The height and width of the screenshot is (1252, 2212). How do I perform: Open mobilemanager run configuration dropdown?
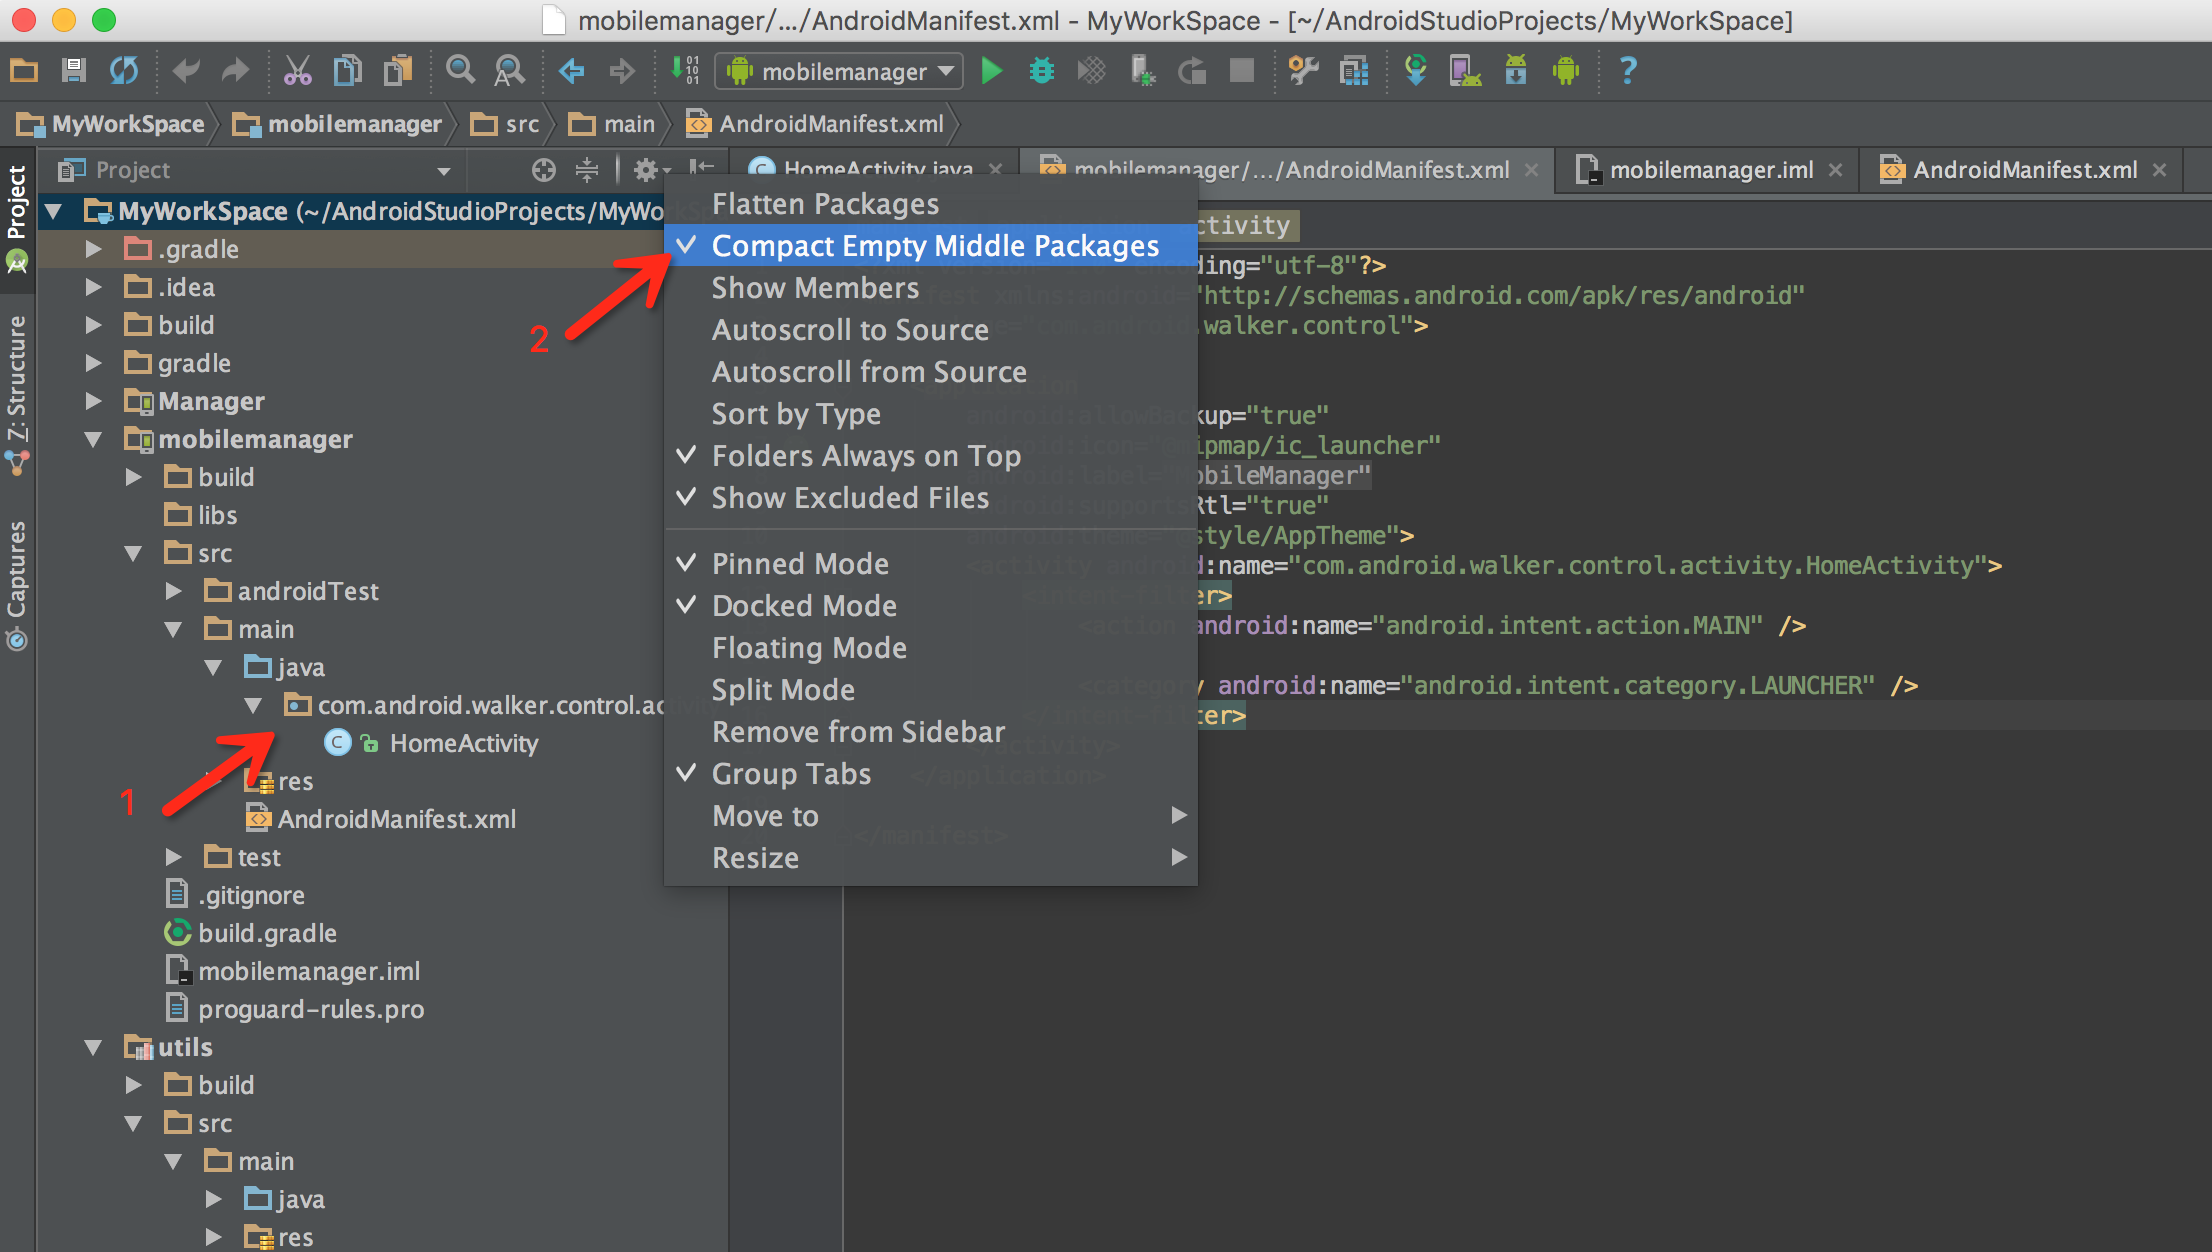click(839, 71)
